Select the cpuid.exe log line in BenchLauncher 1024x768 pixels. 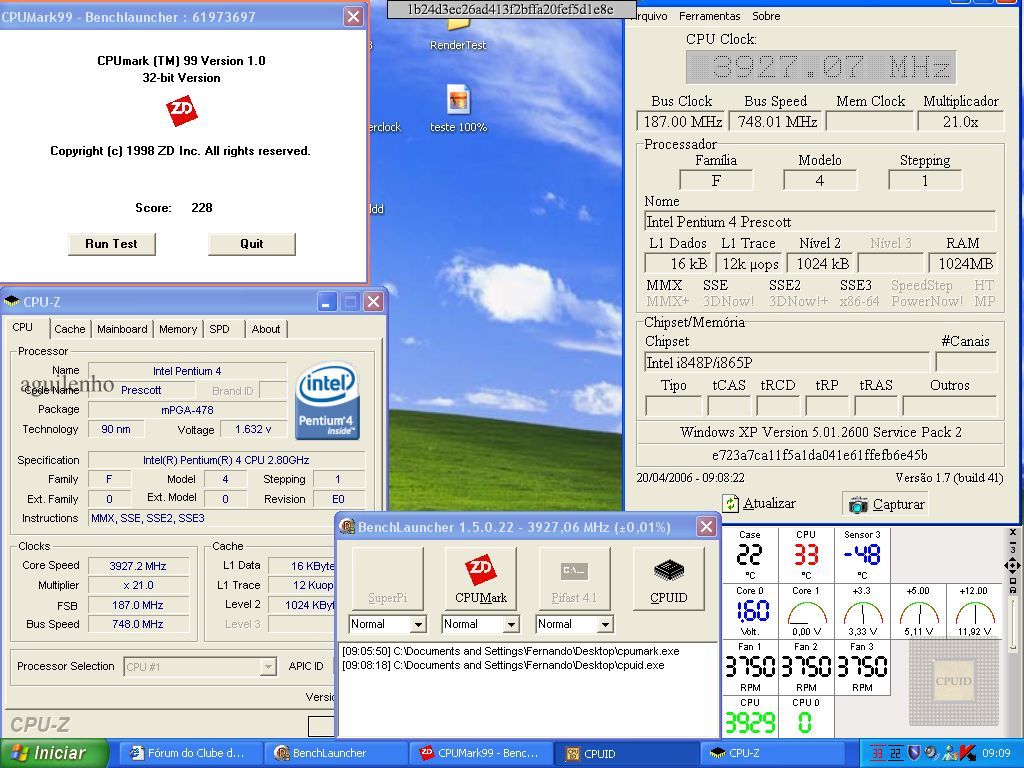coord(503,665)
